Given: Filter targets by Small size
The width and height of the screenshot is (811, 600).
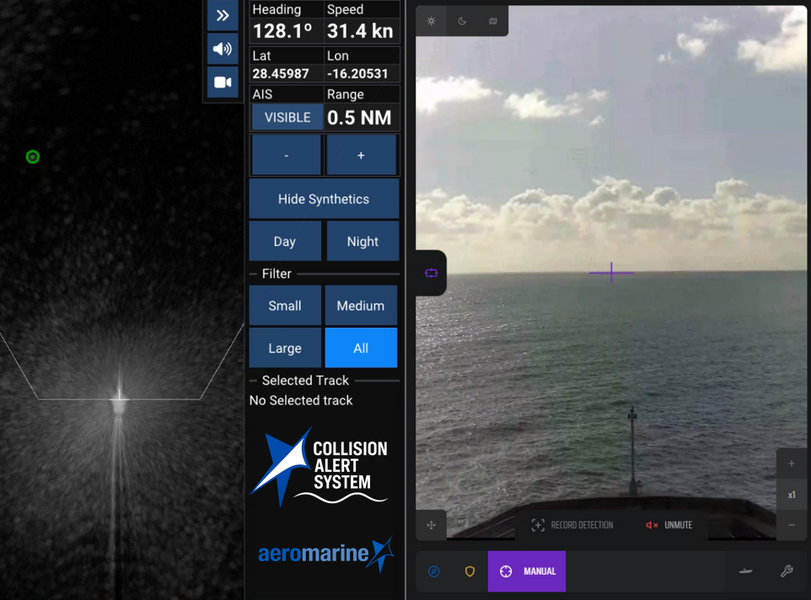Looking at the screenshot, I should point(285,306).
